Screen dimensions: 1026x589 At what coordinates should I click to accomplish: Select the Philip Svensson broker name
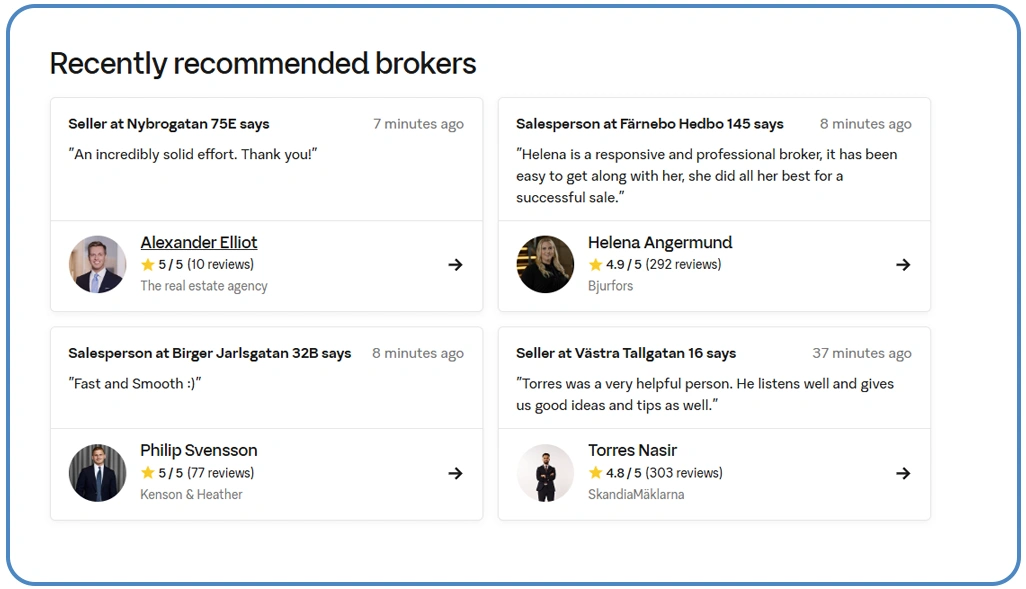tap(199, 451)
